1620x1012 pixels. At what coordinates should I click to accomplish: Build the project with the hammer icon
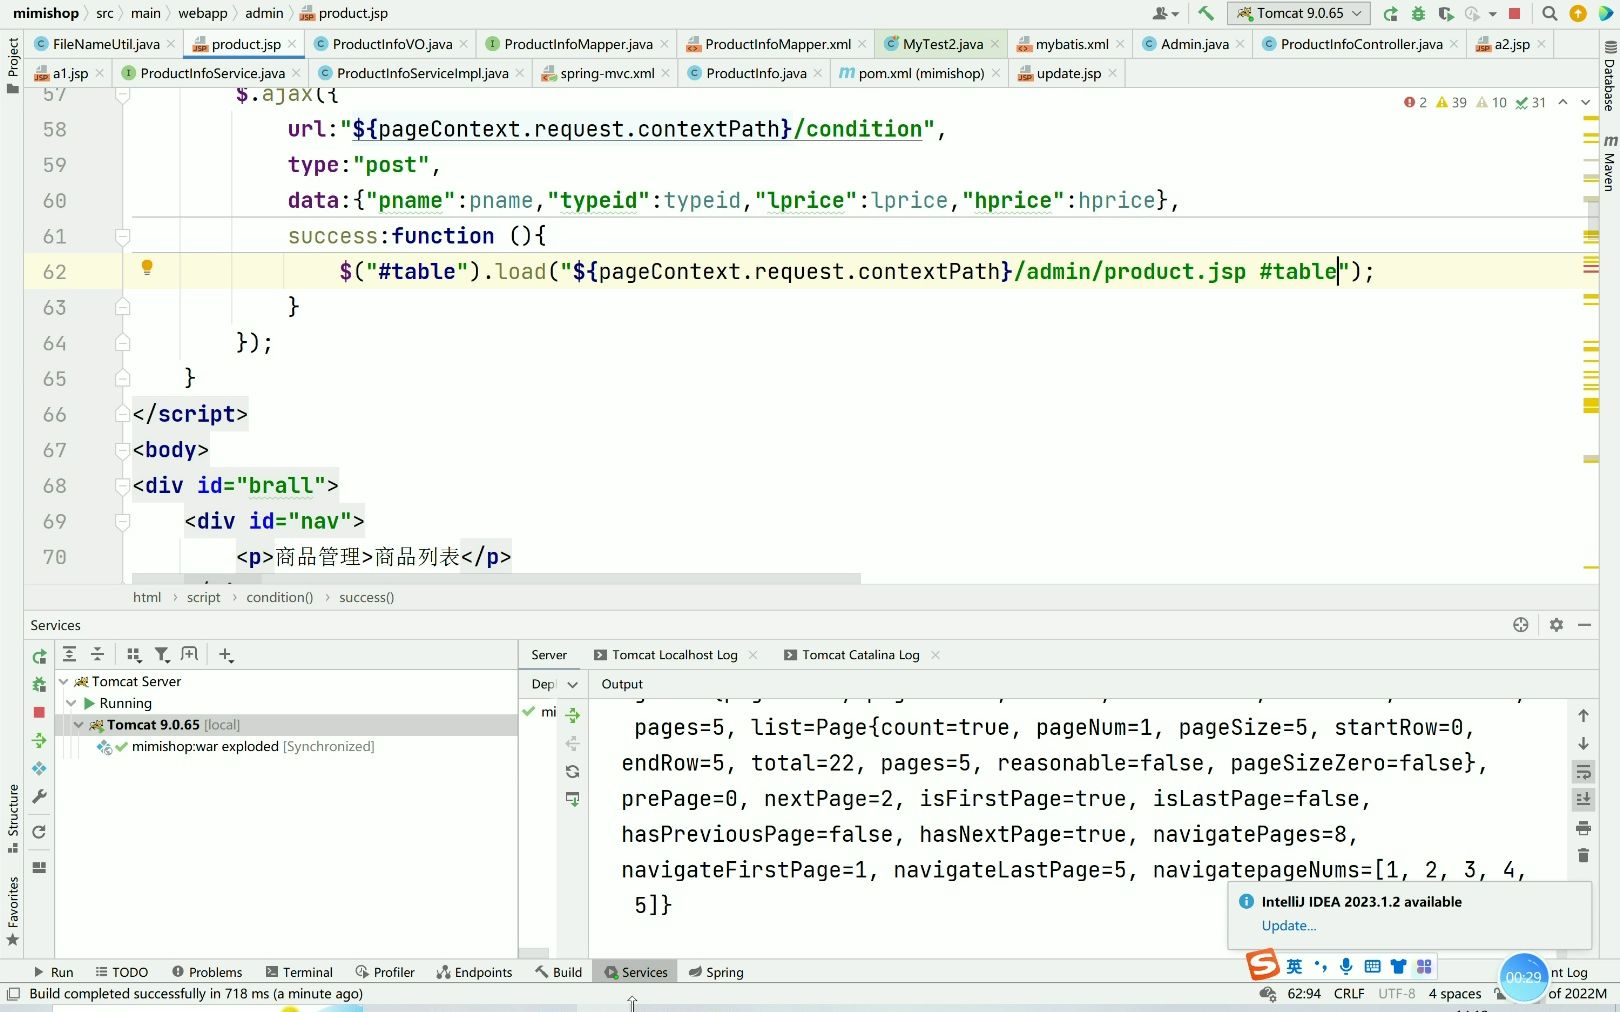click(x=1206, y=13)
